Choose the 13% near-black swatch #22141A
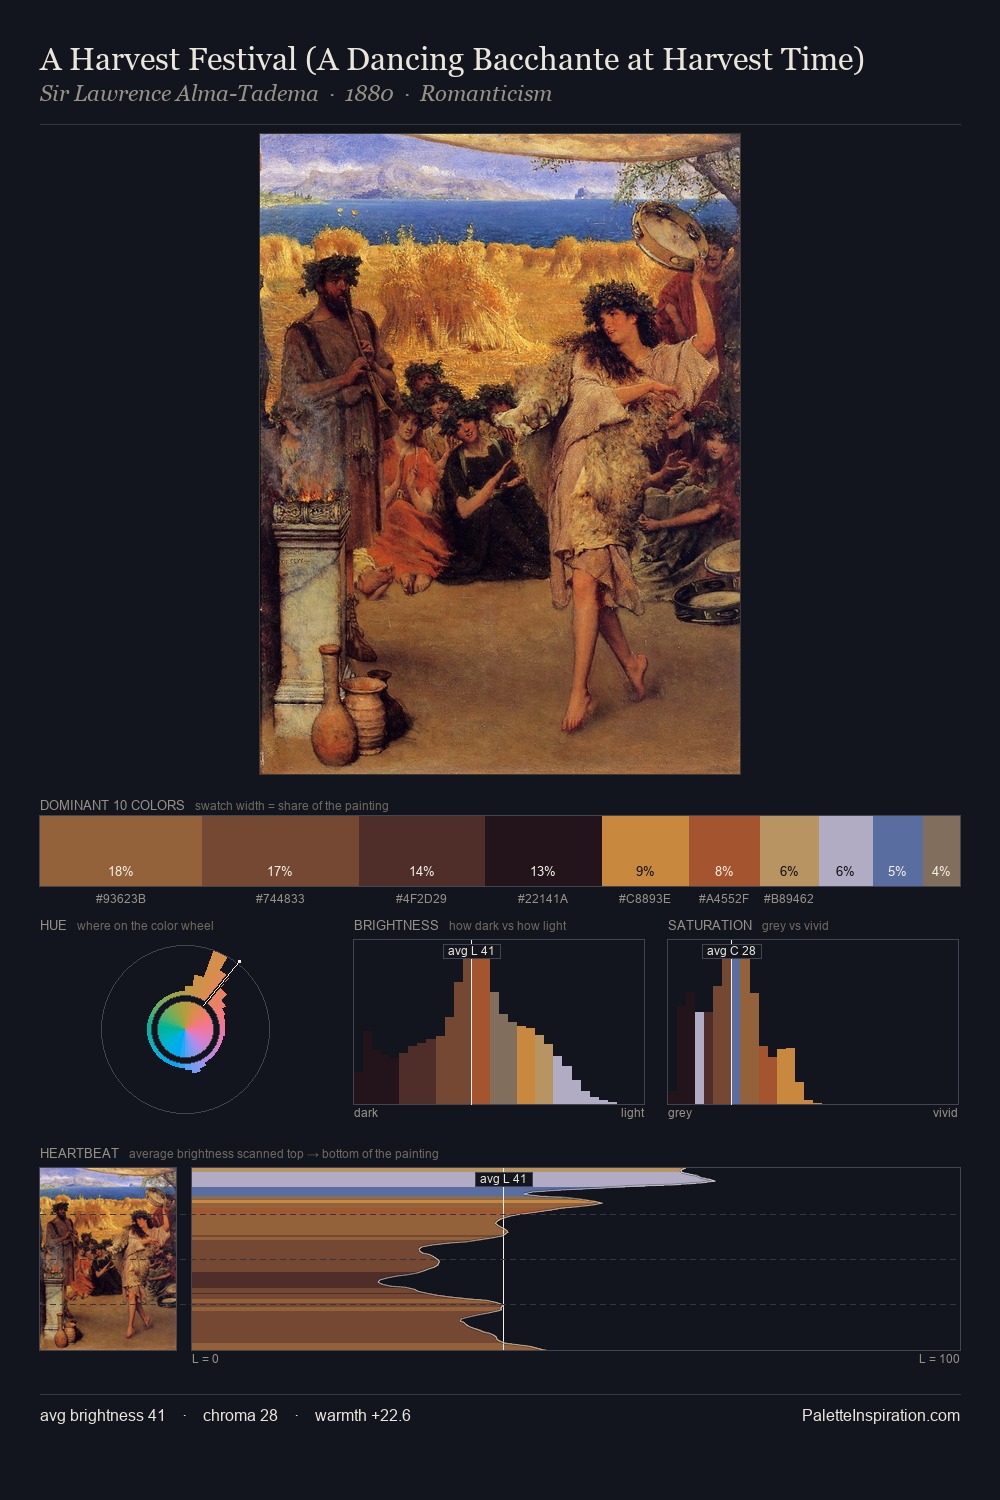This screenshot has width=1000, height=1500. tap(543, 851)
